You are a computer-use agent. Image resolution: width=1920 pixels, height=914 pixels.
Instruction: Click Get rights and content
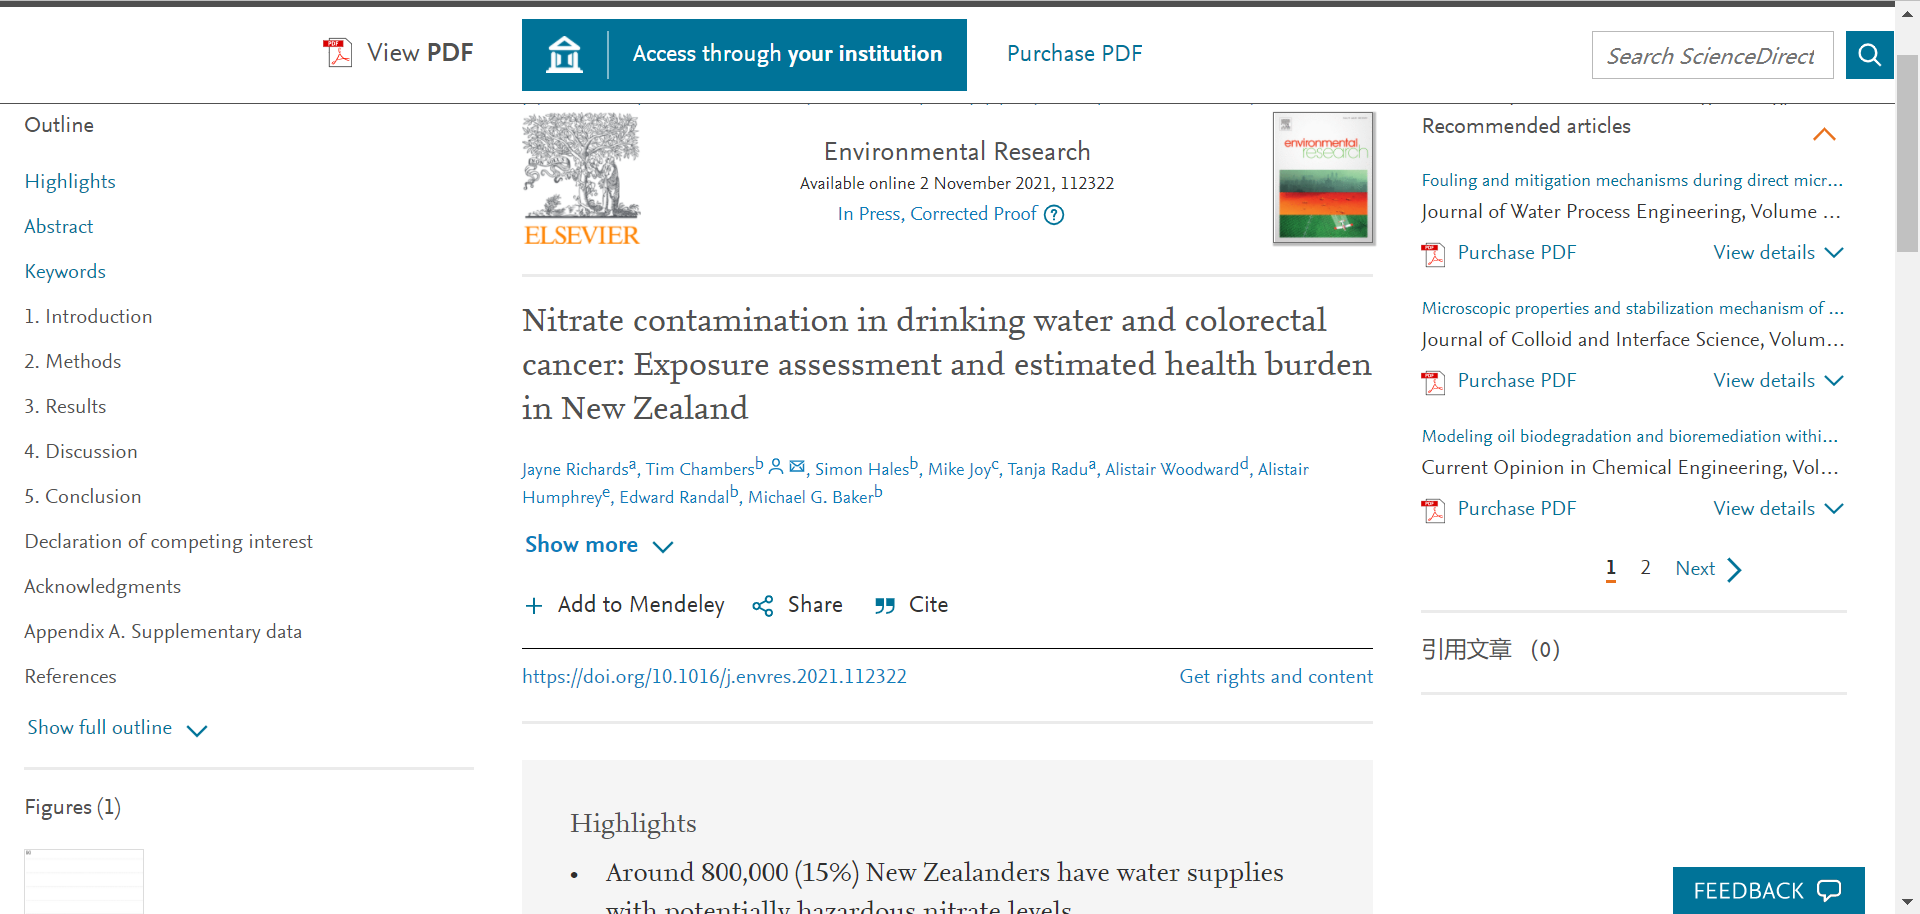pos(1276,677)
